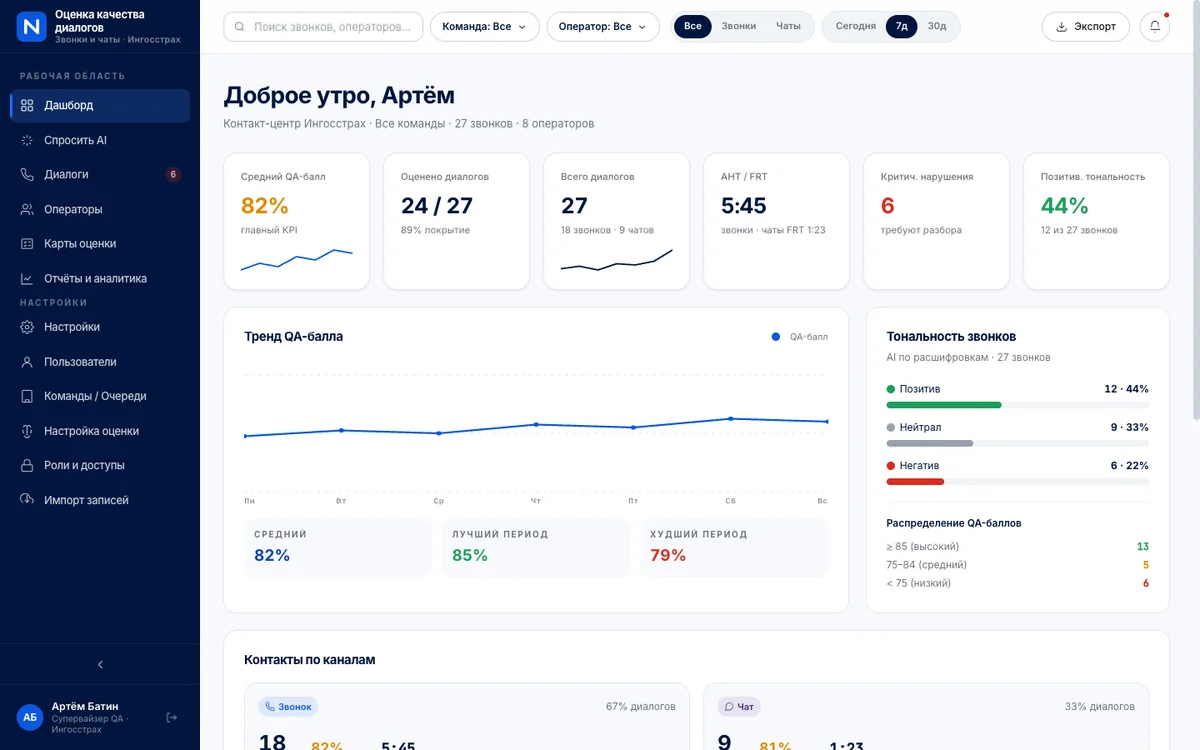
Task: Select the Чаты channel filter
Action: pyautogui.click(x=789, y=26)
